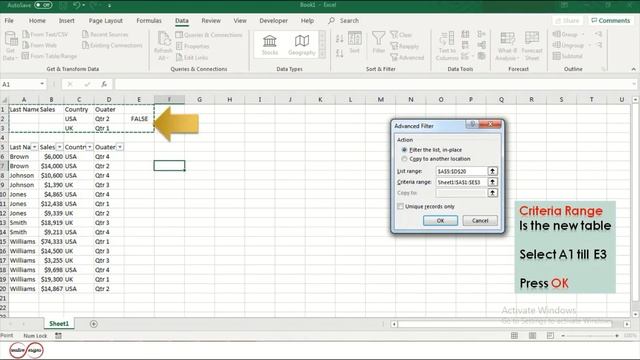Adjust the zoom slider in status bar
Image resolution: width=640 pixels, height=360 pixels.
point(590,336)
